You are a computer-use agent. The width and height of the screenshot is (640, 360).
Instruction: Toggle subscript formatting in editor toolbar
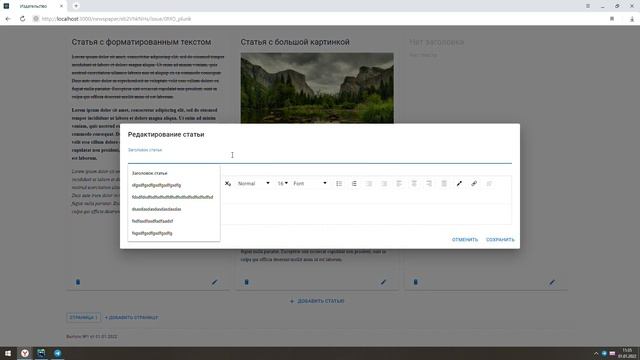(228, 184)
